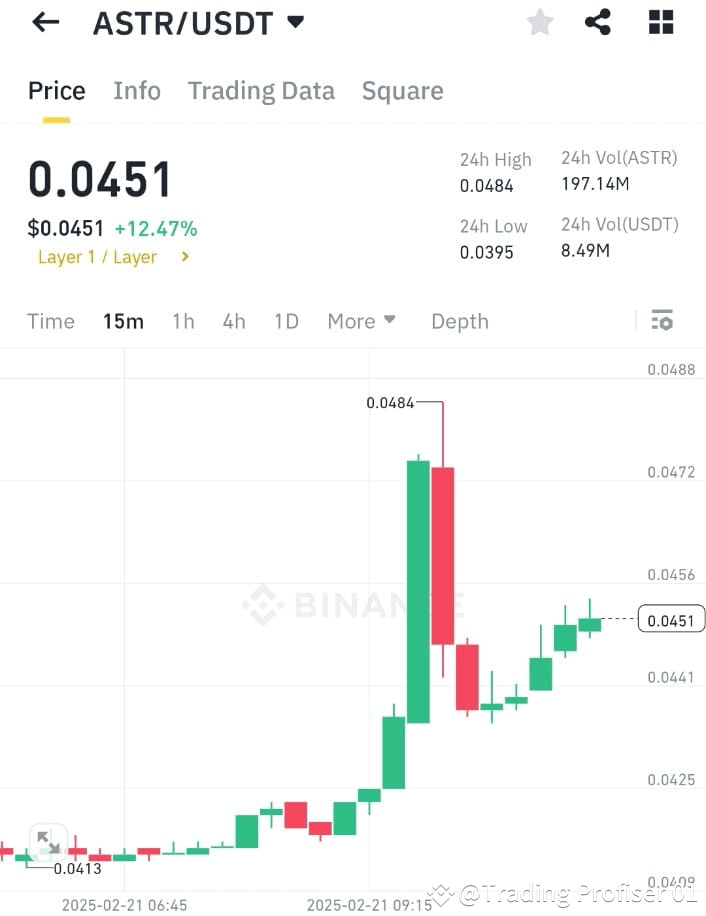Click the current price label 0.0451
706x916 pixels.
click(x=671, y=619)
